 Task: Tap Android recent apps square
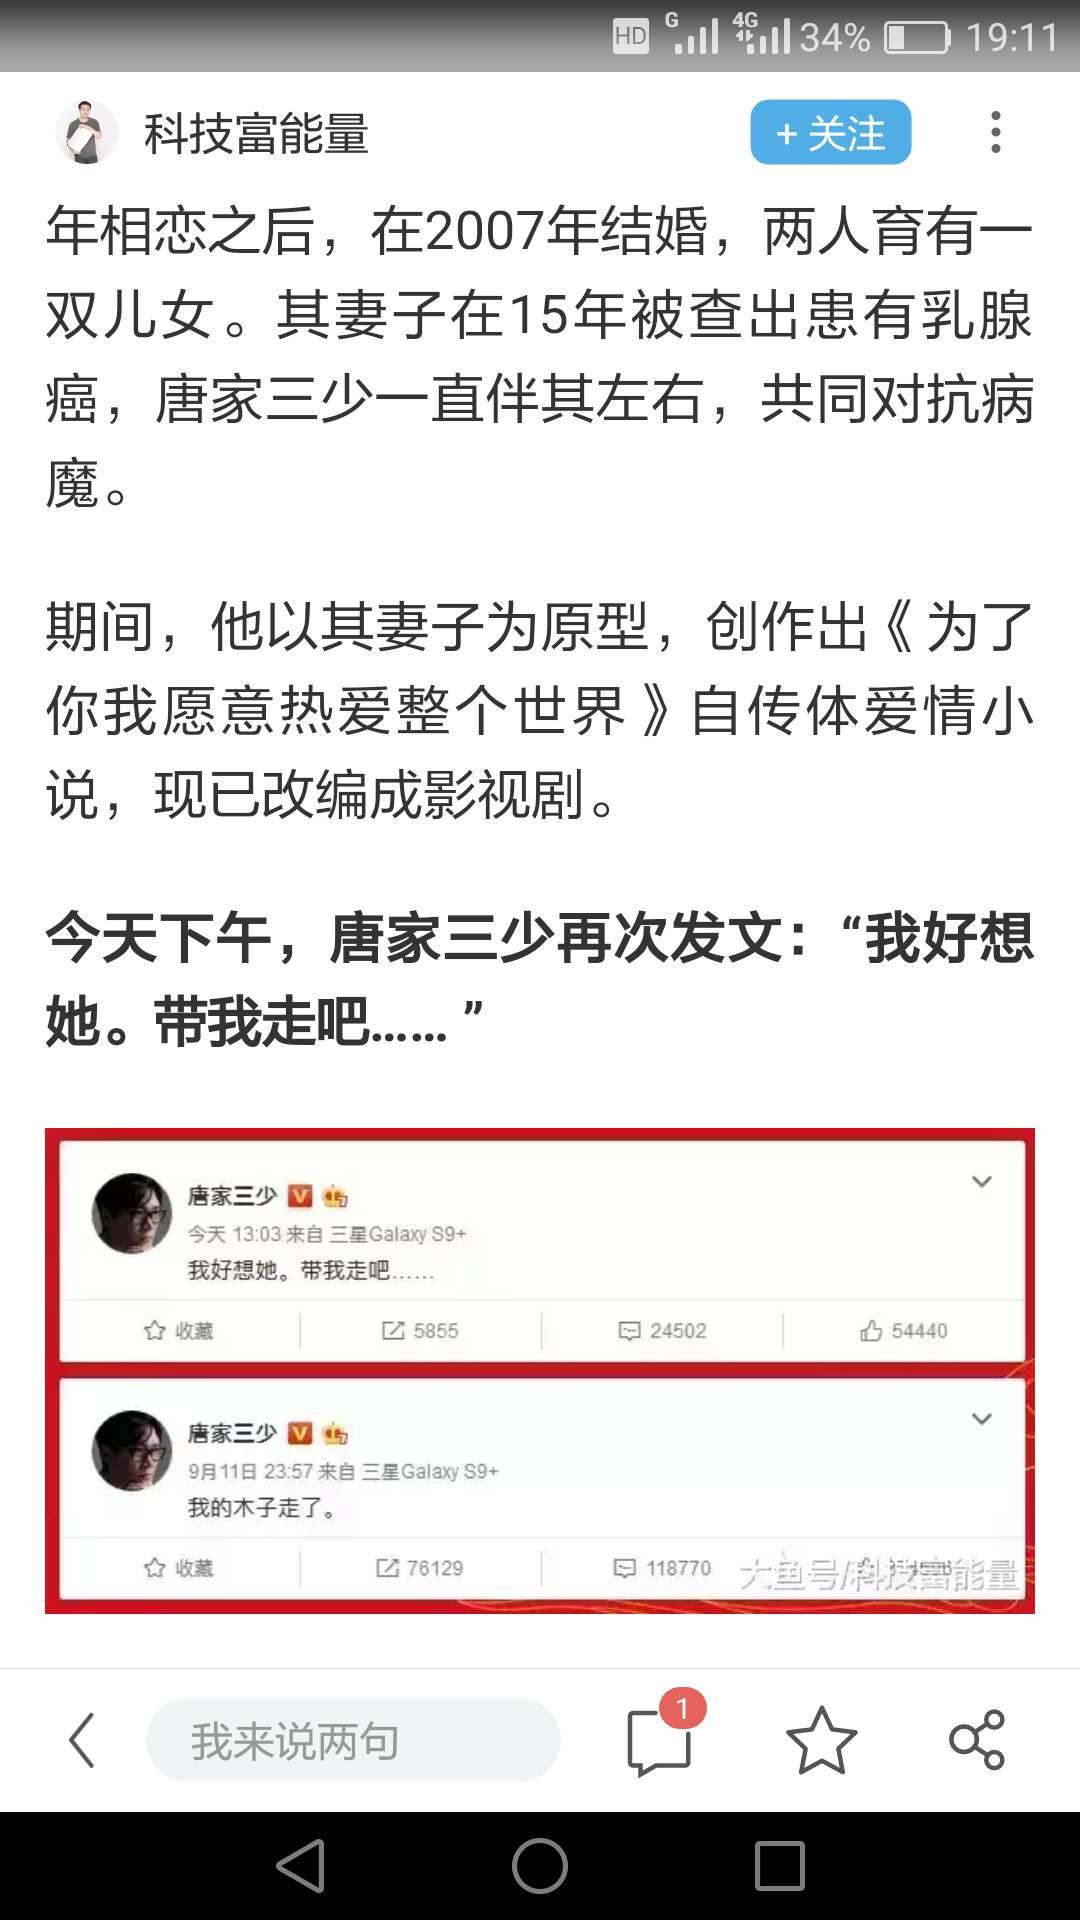[x=779, y=1866]
